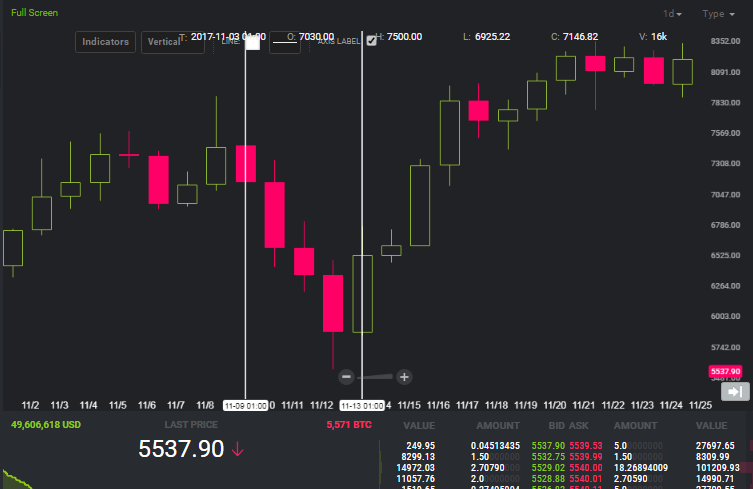Click the last price 5537.90 value
This screenshot has width=753, height=489.
(x=181, y=449)
